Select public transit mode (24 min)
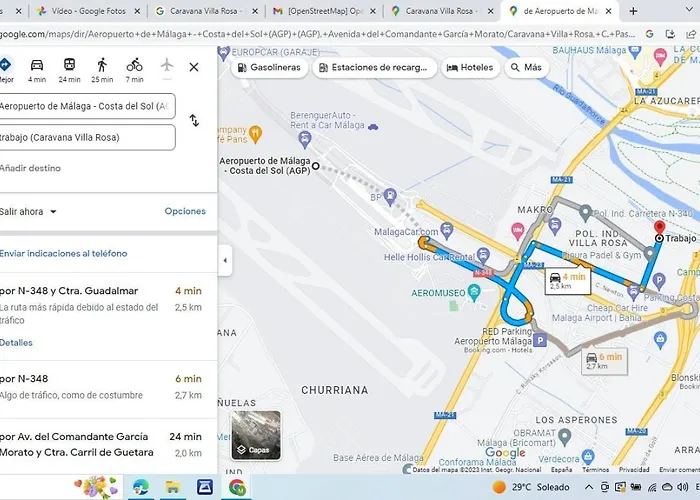 (x=69, y=71)
